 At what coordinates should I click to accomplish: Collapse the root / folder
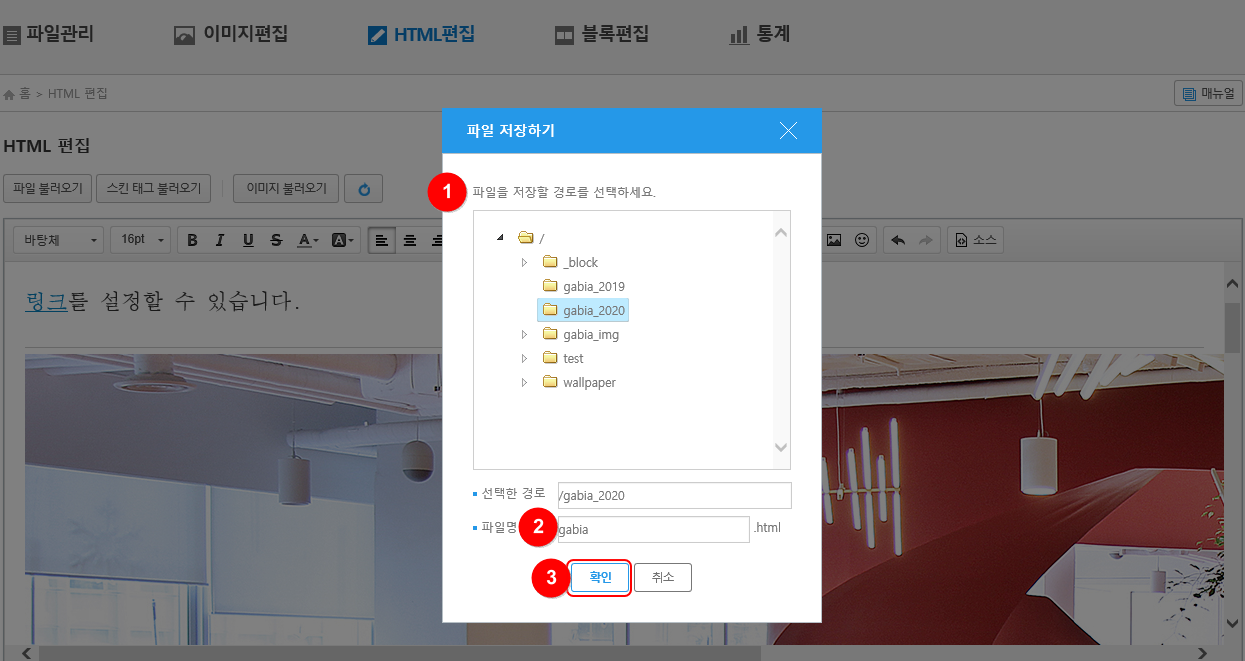[499, 238]
